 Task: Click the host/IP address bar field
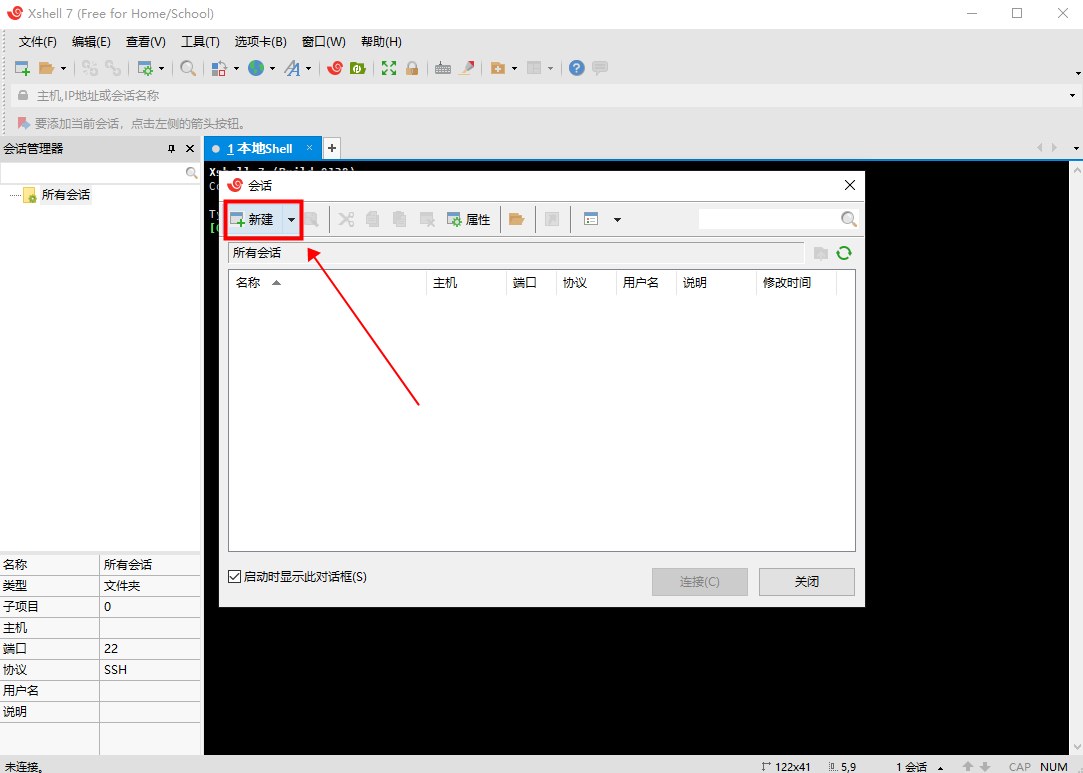[x=539, y=95]
